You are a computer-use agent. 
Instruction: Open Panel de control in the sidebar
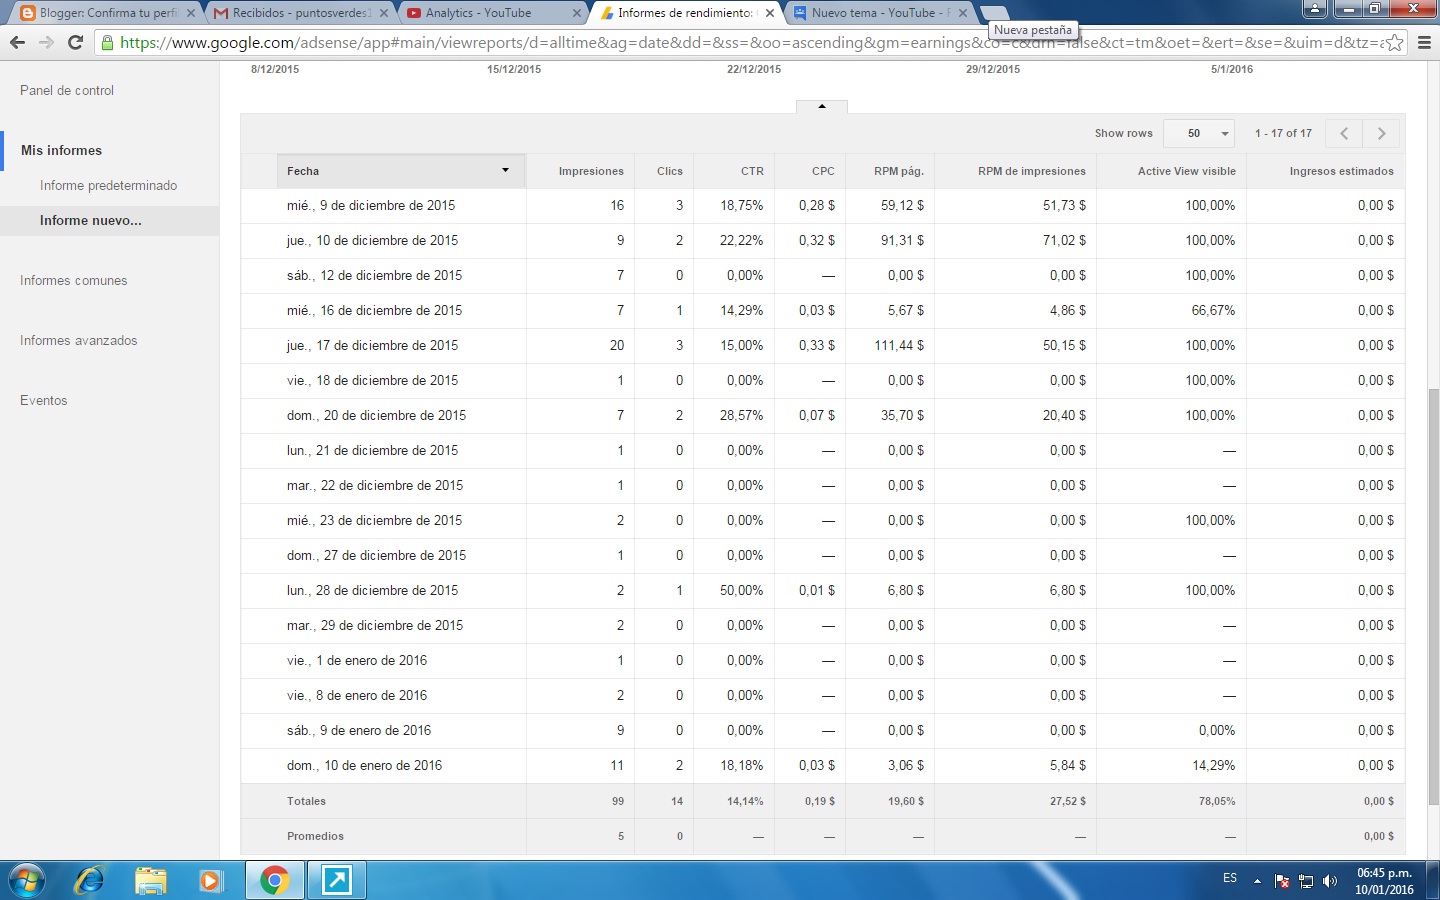(x=67, y=90)
